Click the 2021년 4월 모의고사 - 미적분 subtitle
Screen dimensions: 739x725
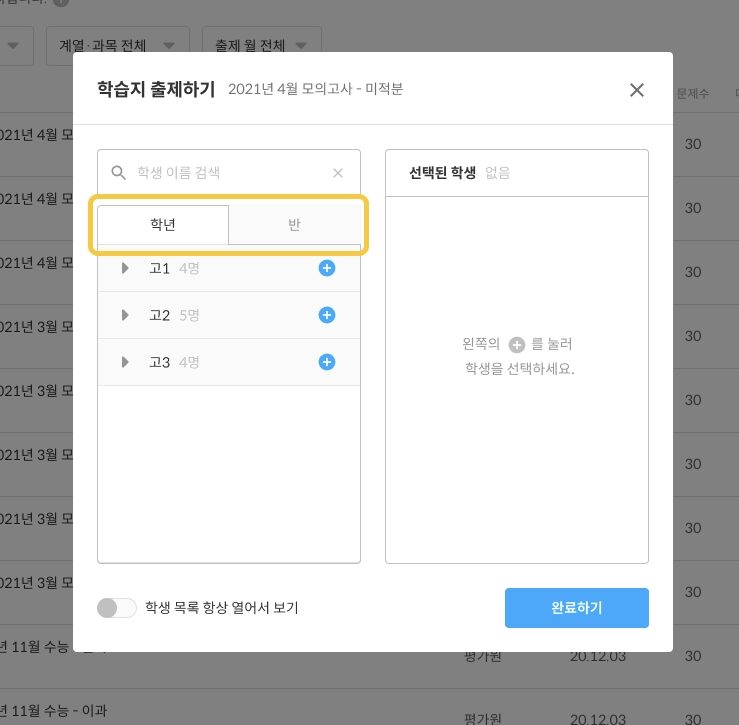click(315, 89)
